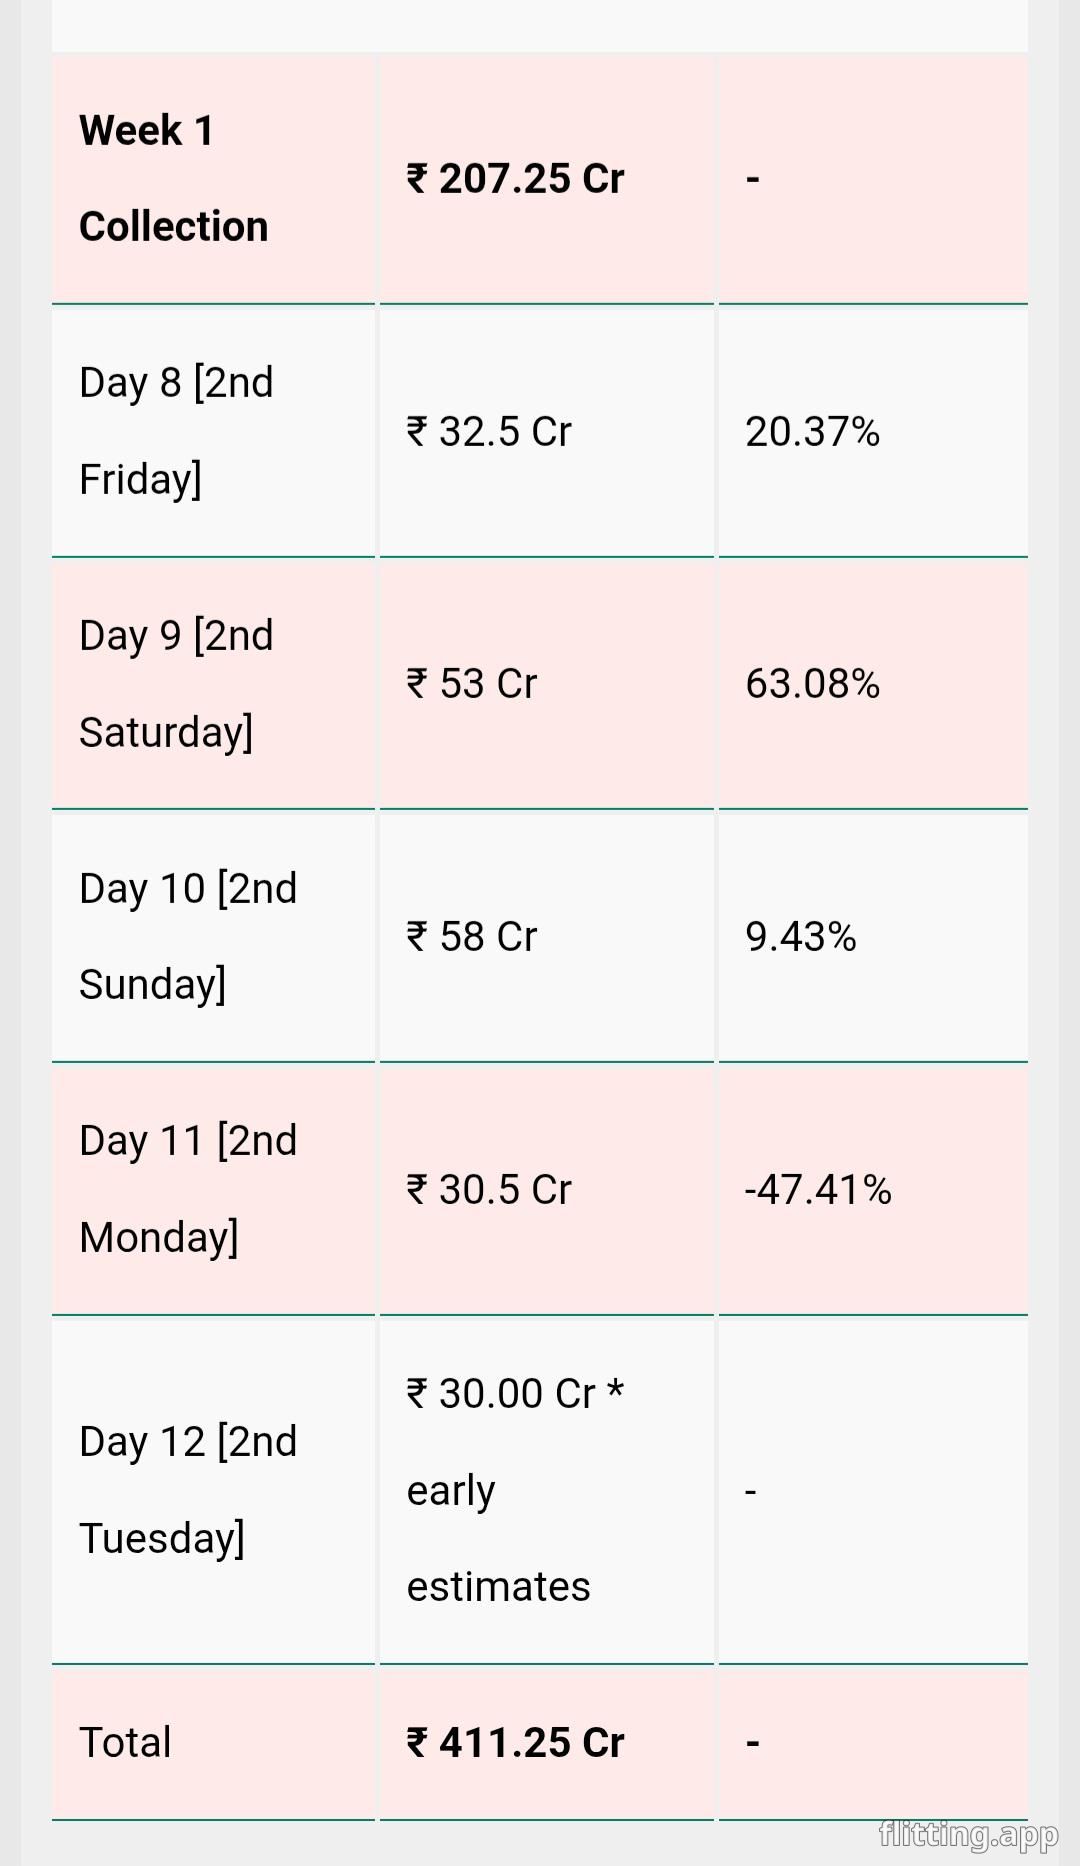
Task: Select the ₹ 32.5 Cr value
Action: [489, 432]
